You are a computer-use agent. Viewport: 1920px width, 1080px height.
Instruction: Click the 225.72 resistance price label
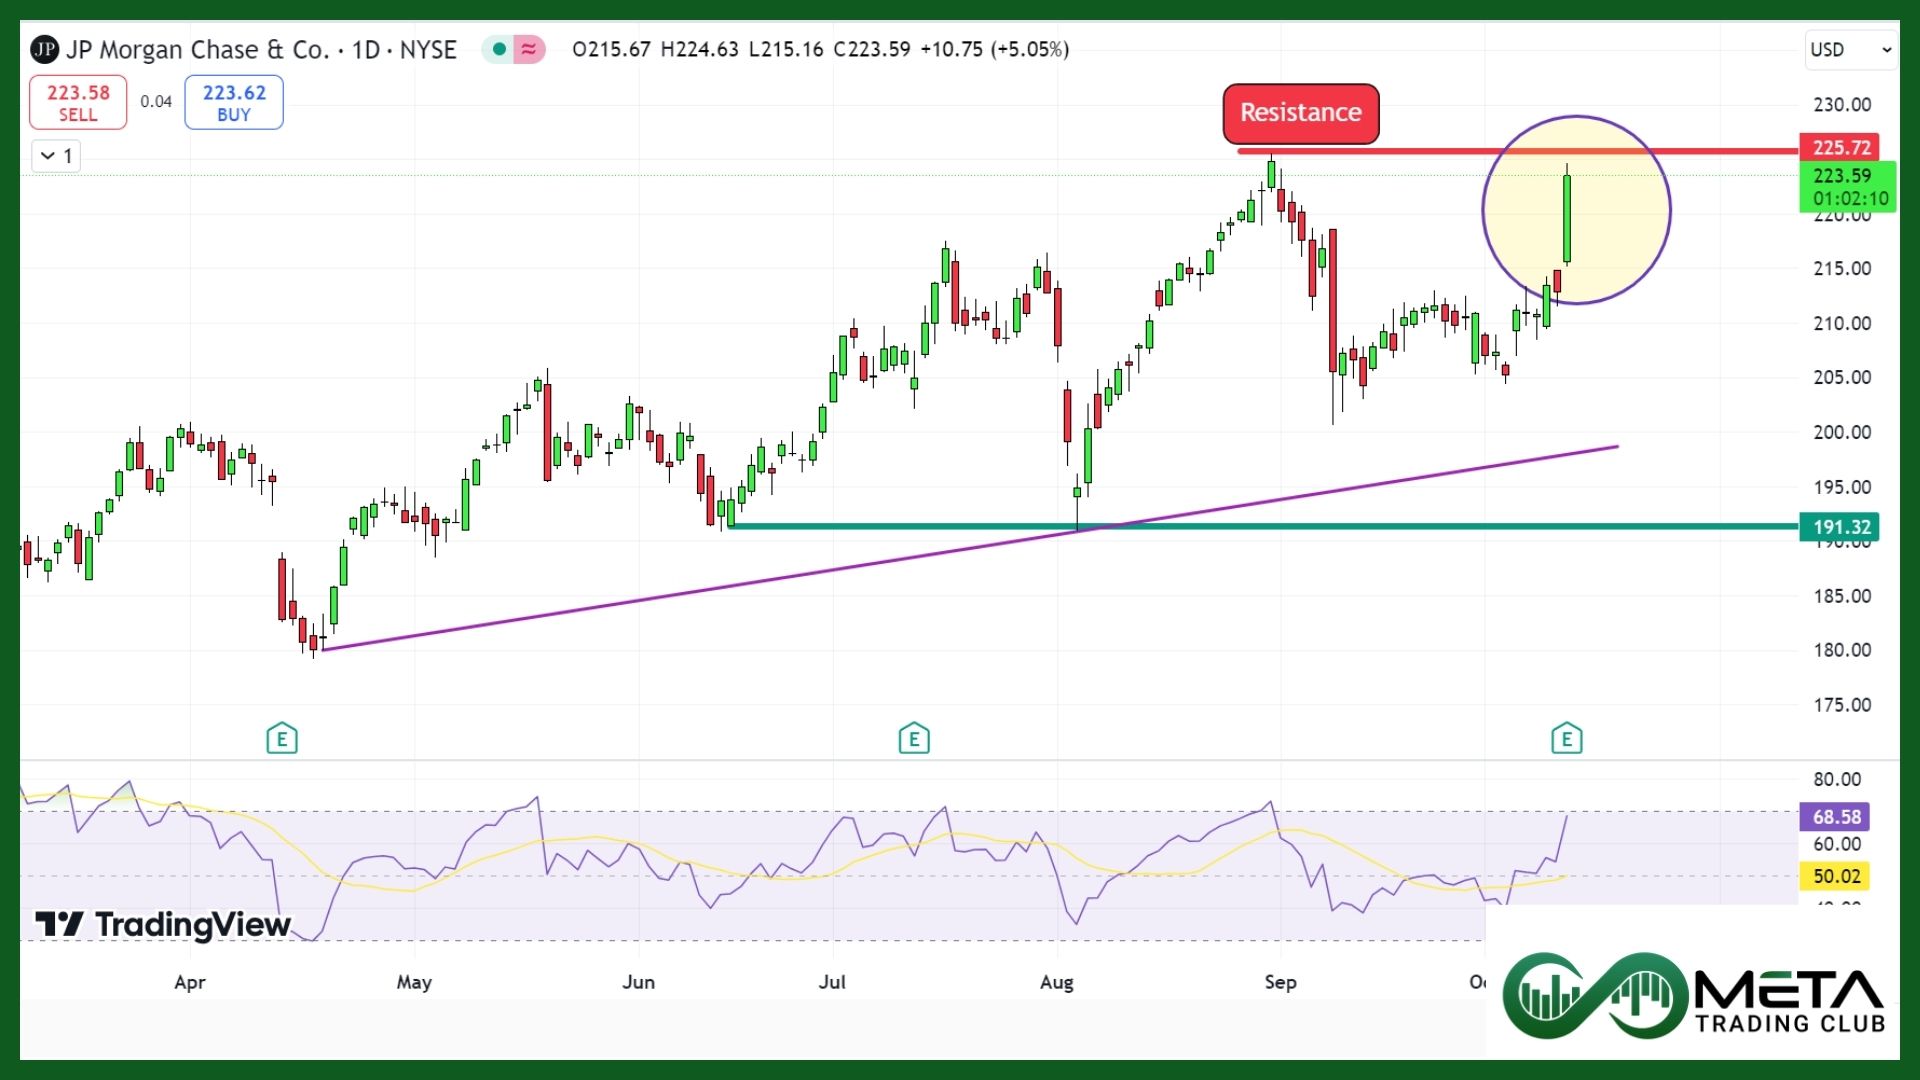(1840, 148)
